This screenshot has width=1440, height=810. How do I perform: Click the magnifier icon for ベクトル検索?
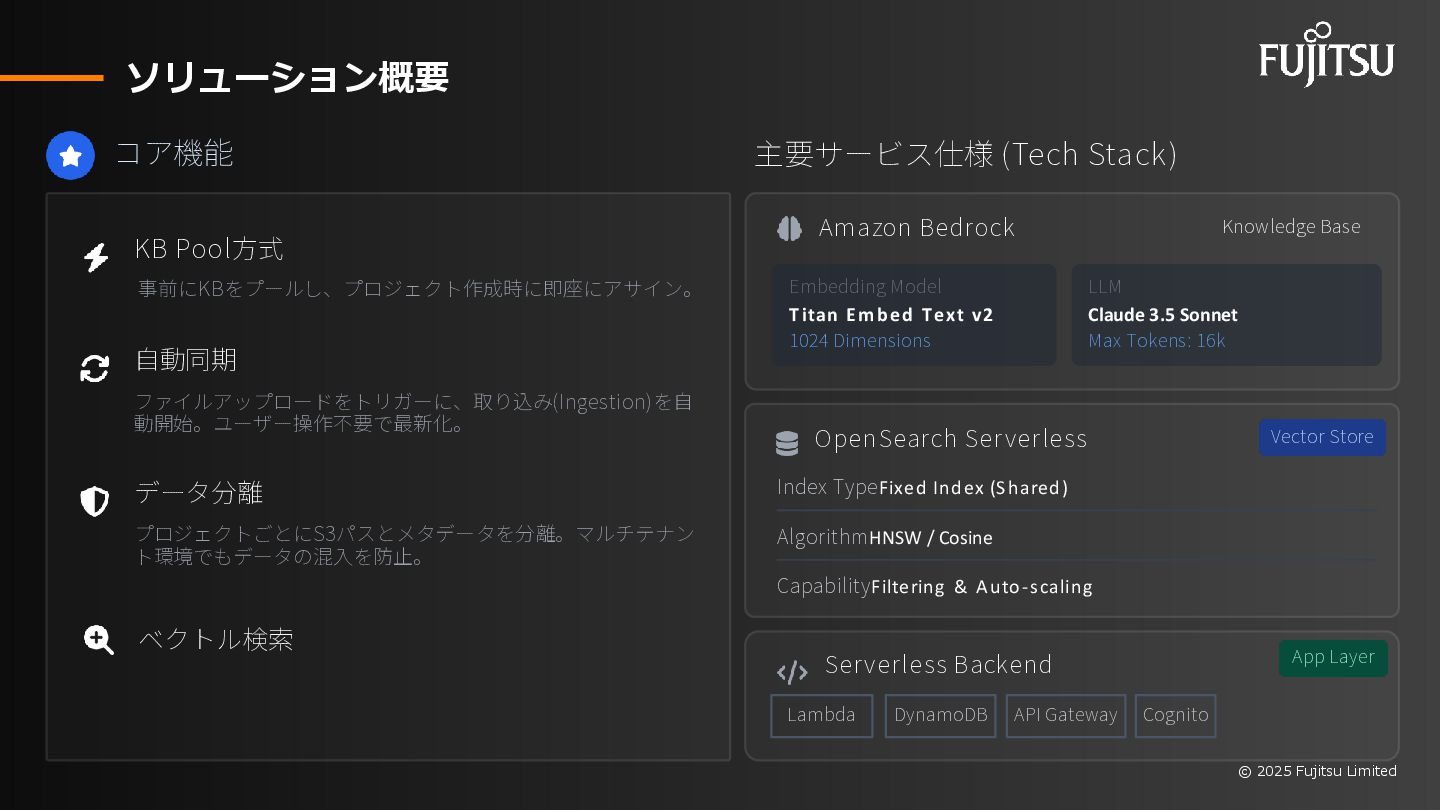[99, 640]
